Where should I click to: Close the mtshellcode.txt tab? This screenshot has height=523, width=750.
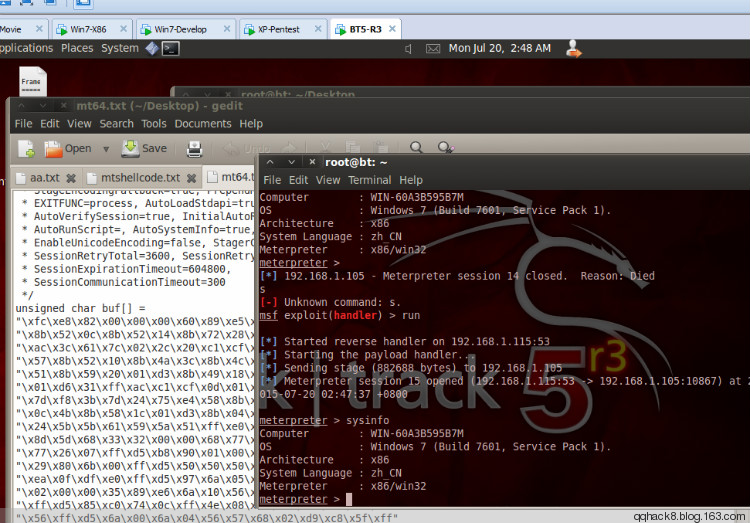tap(191, 178)
